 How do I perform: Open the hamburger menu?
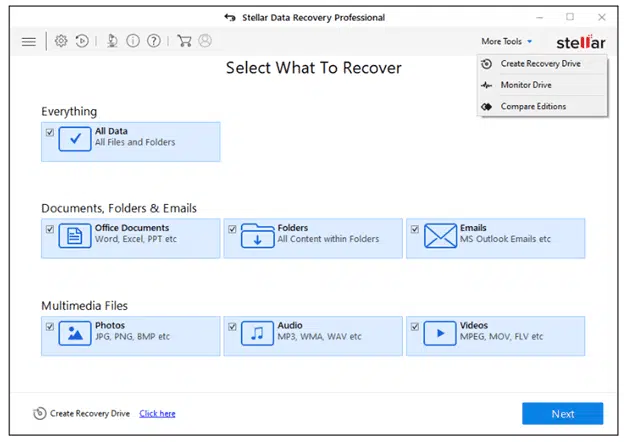tap(28, 41)
